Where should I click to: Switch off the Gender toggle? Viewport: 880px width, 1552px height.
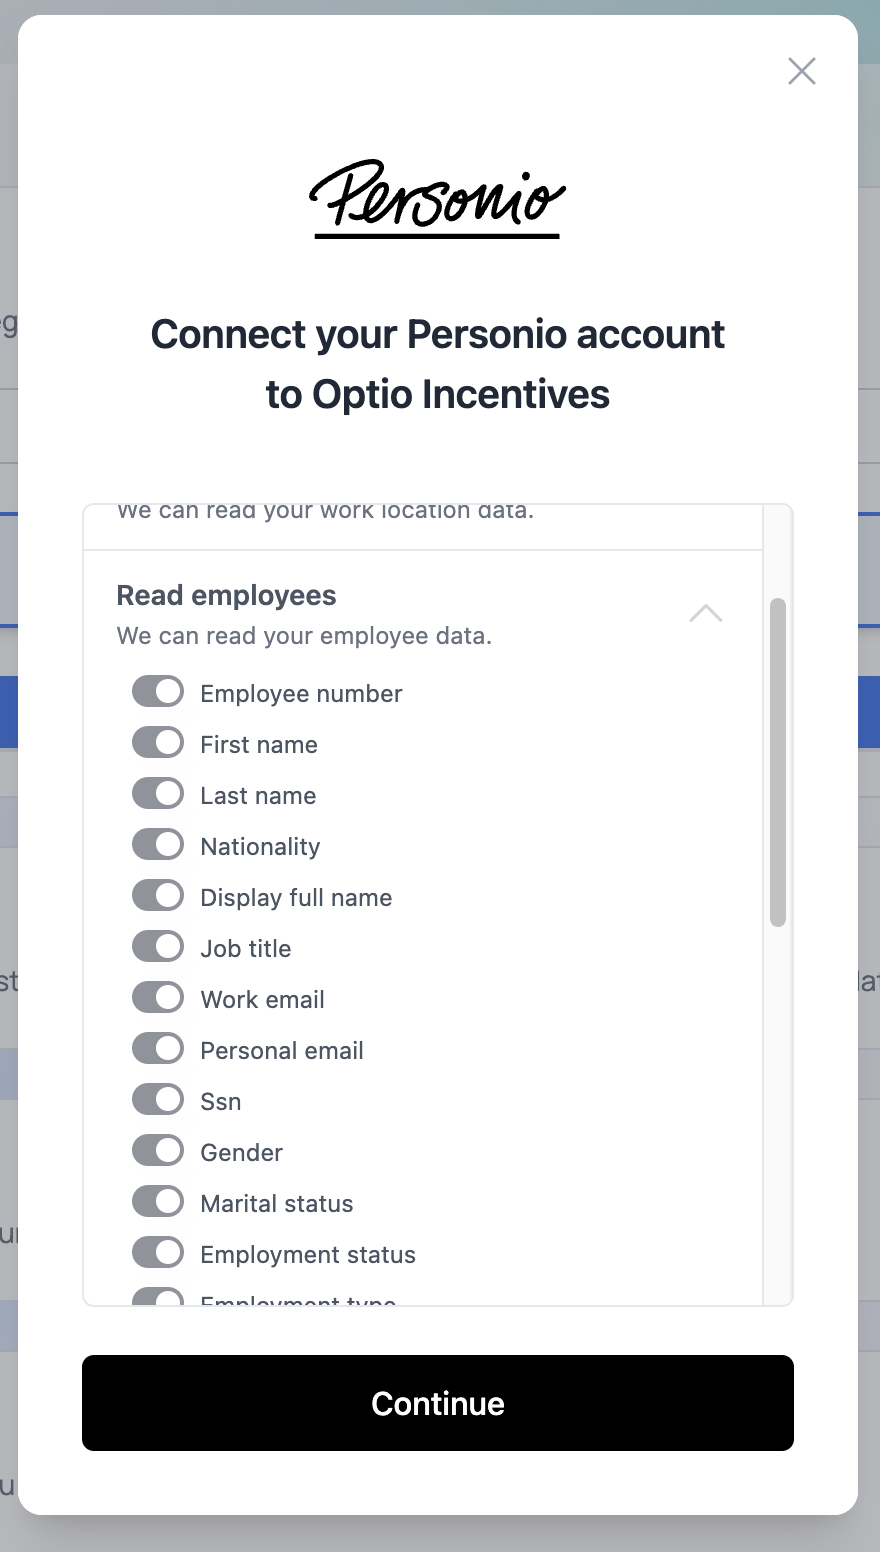coord(158,1151)
